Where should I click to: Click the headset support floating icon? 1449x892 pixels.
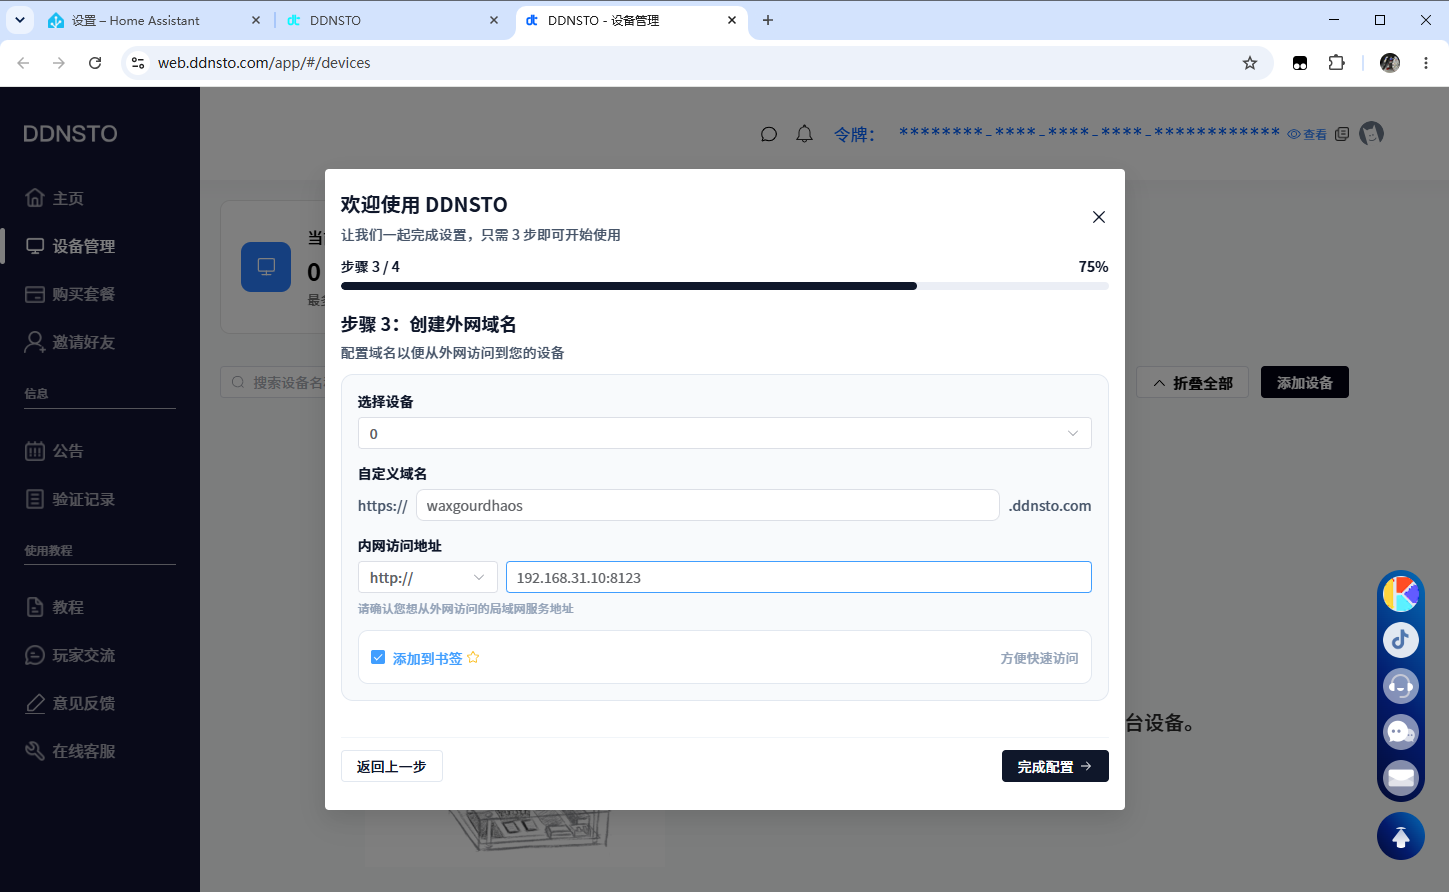(1401, 686)
